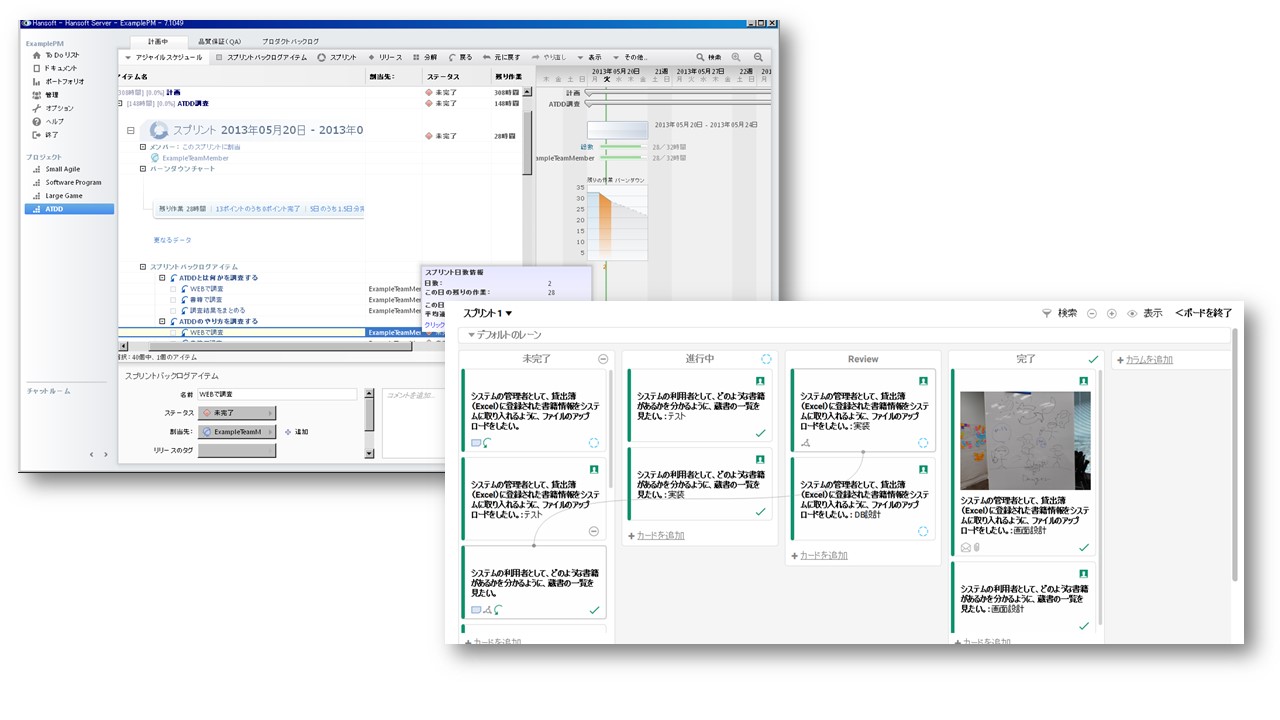The height and width of the screenshot is (720, 1280).
Task: Click the board zoom out minus icon
Action: [x=1092, y=313]
